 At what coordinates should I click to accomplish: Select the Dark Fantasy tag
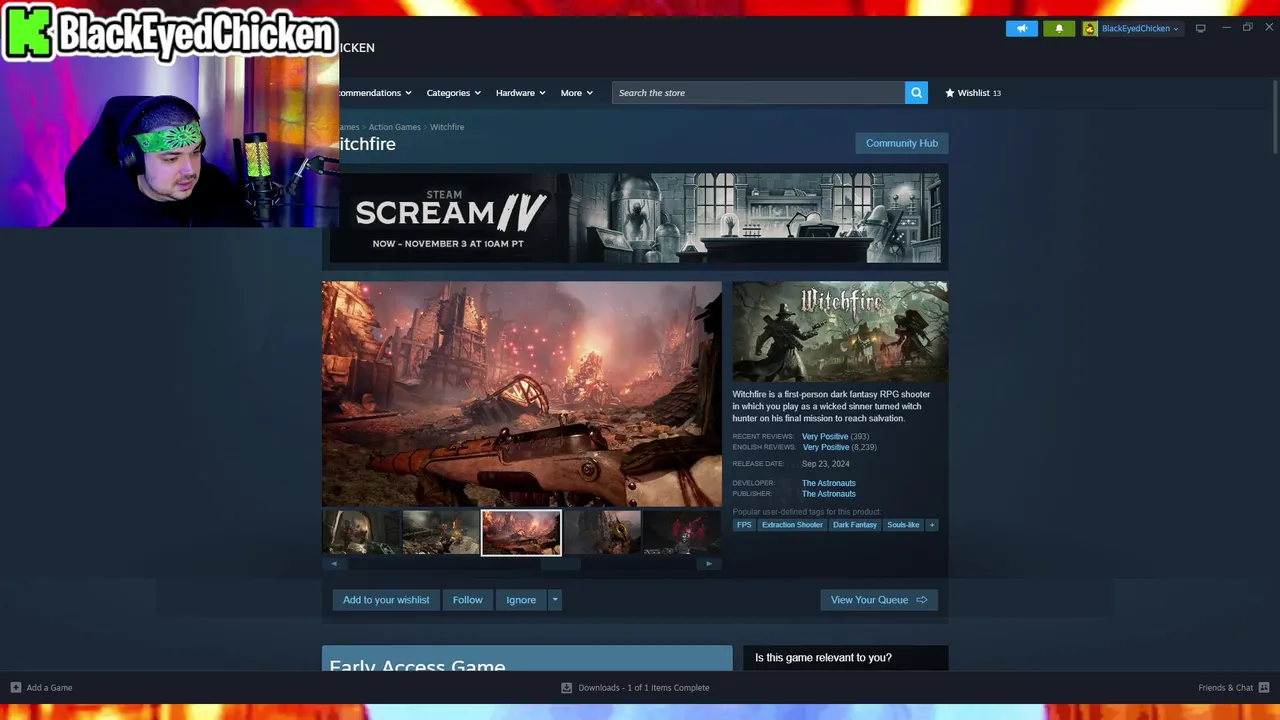point(855,525)
